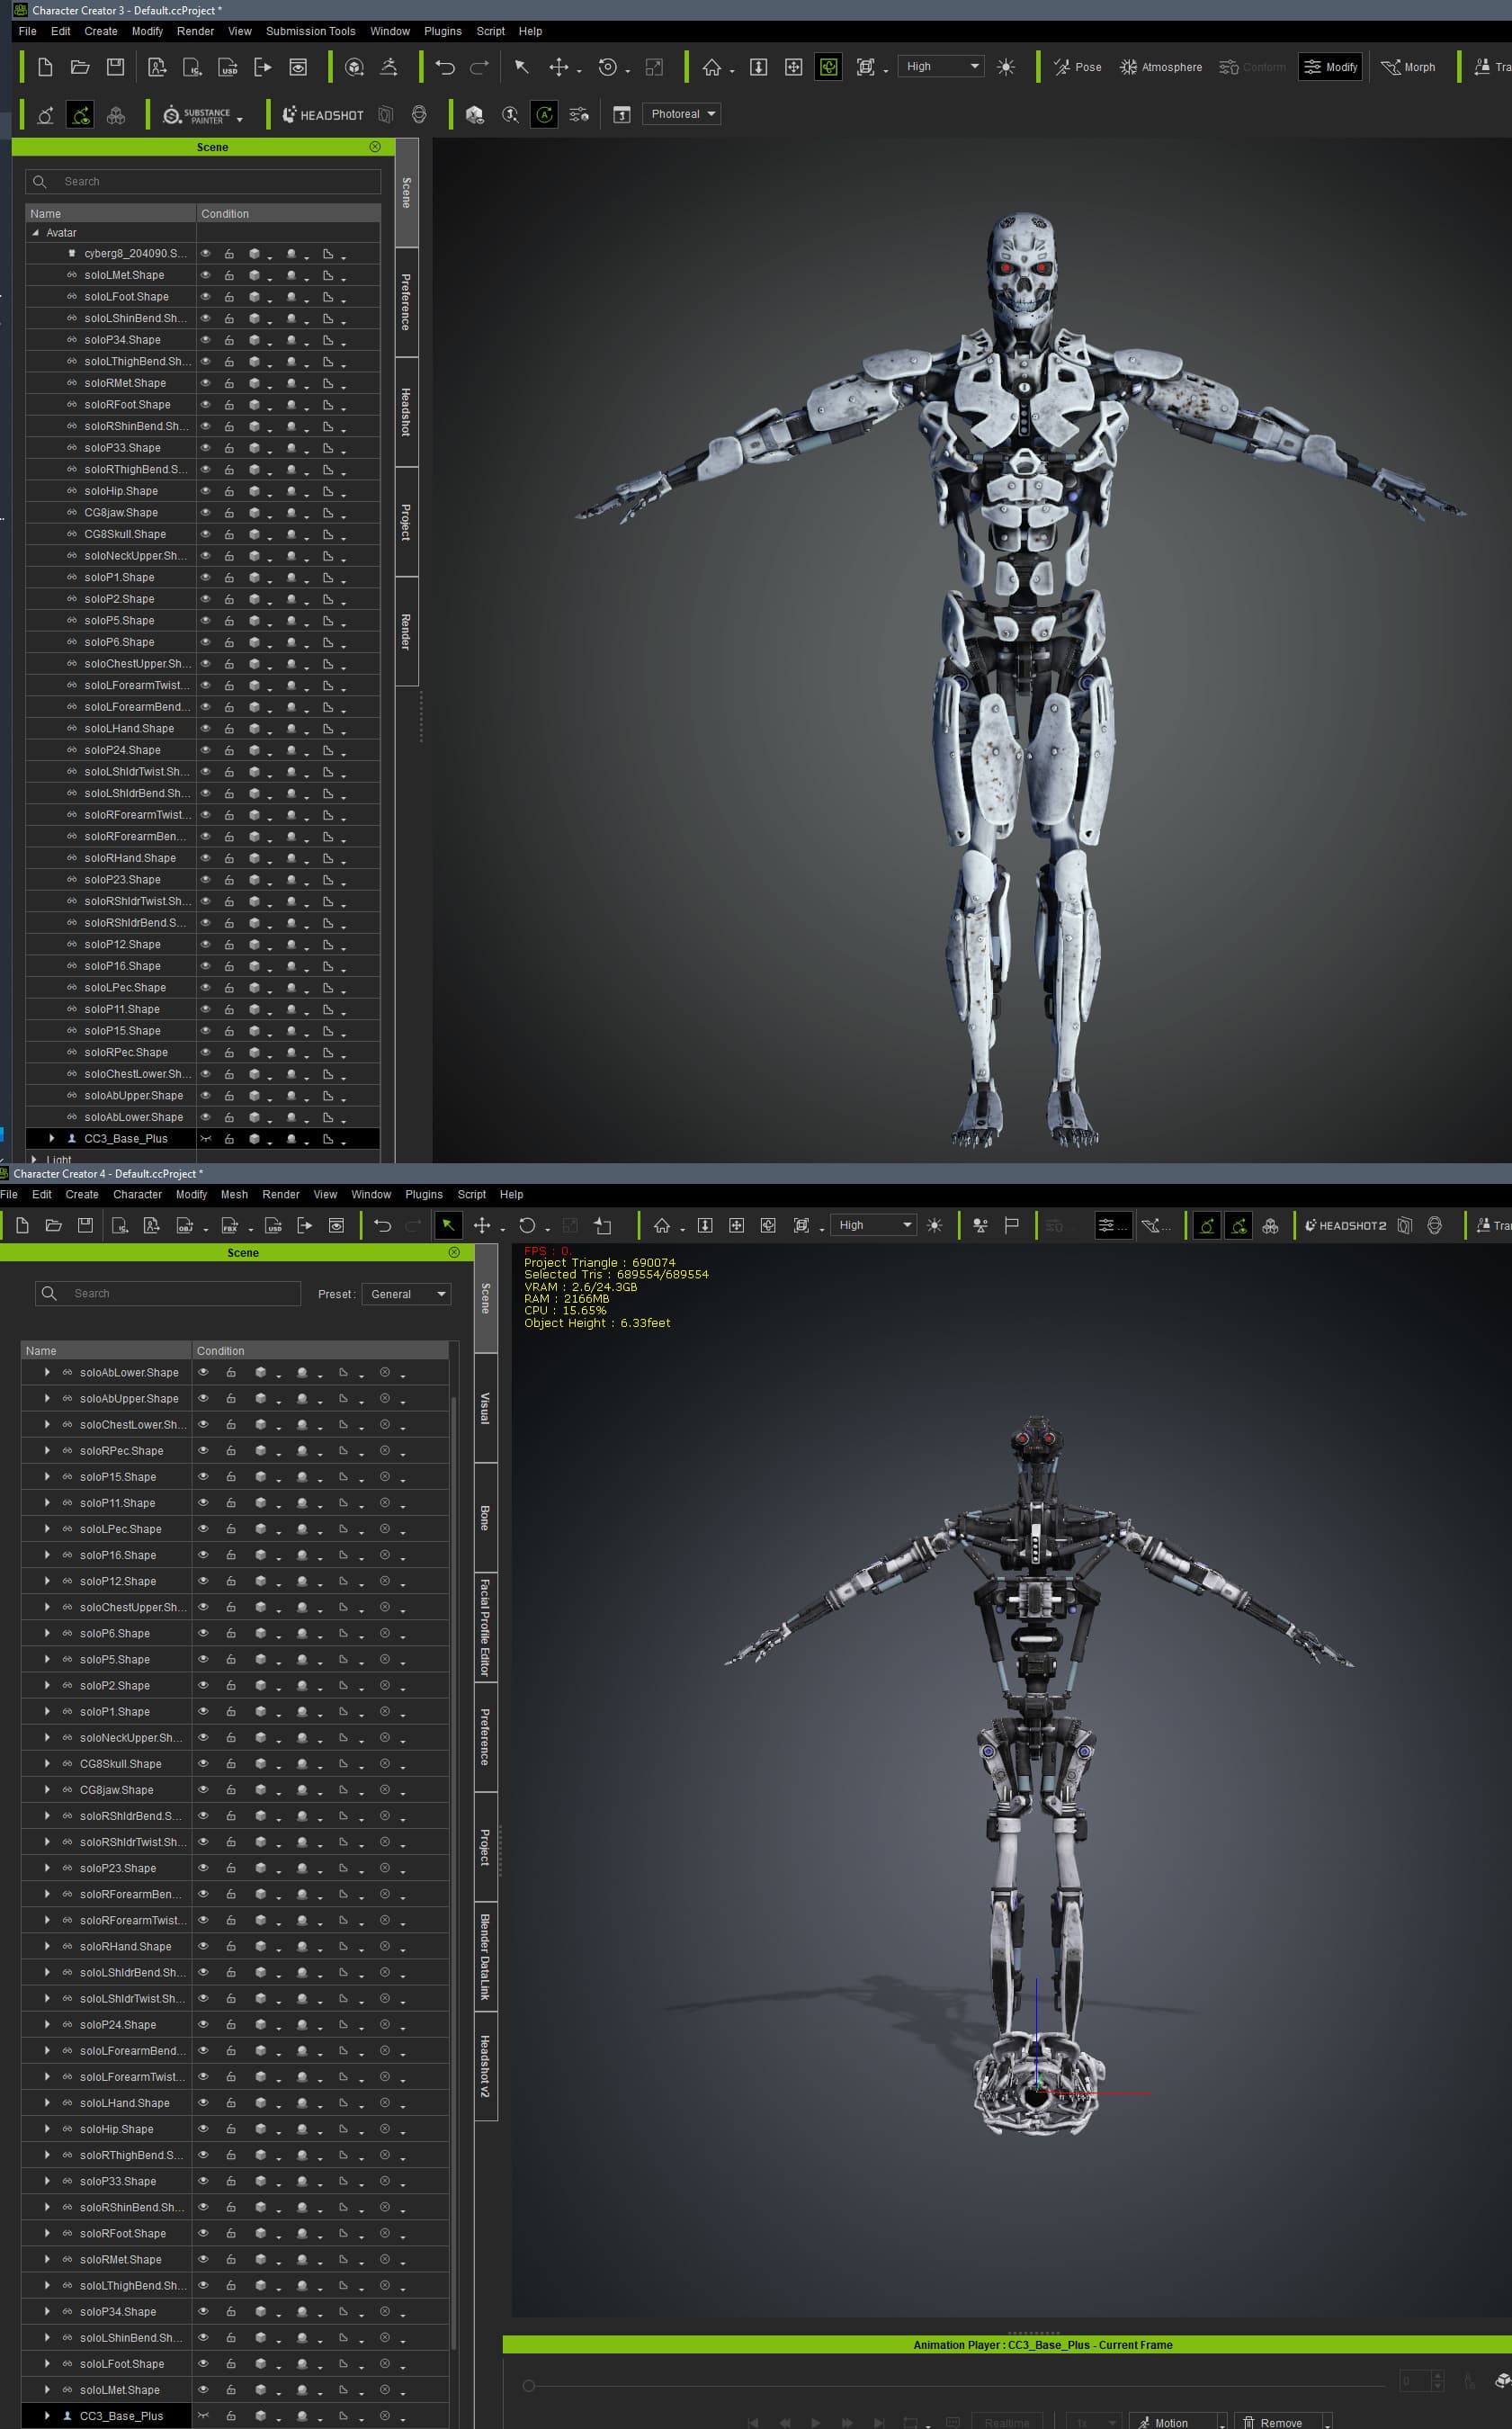The width and height of the screenshot is (1512, 2429).
Task: Open Render menu in Character Creator 3
Action: pyautogui.click(x=195, y=31)
